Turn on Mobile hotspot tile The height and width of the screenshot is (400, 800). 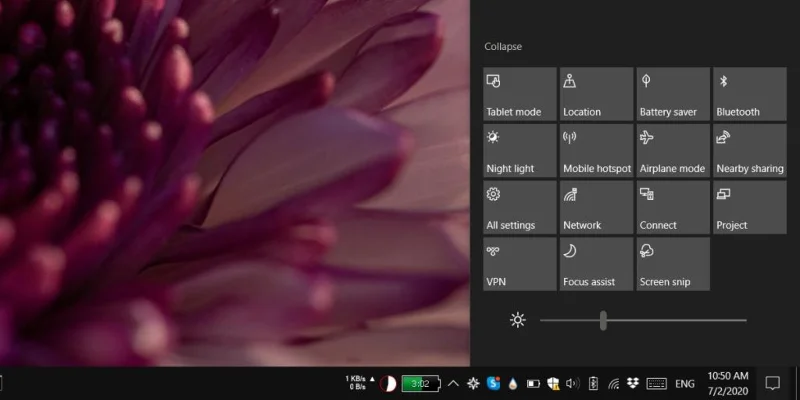596,151
